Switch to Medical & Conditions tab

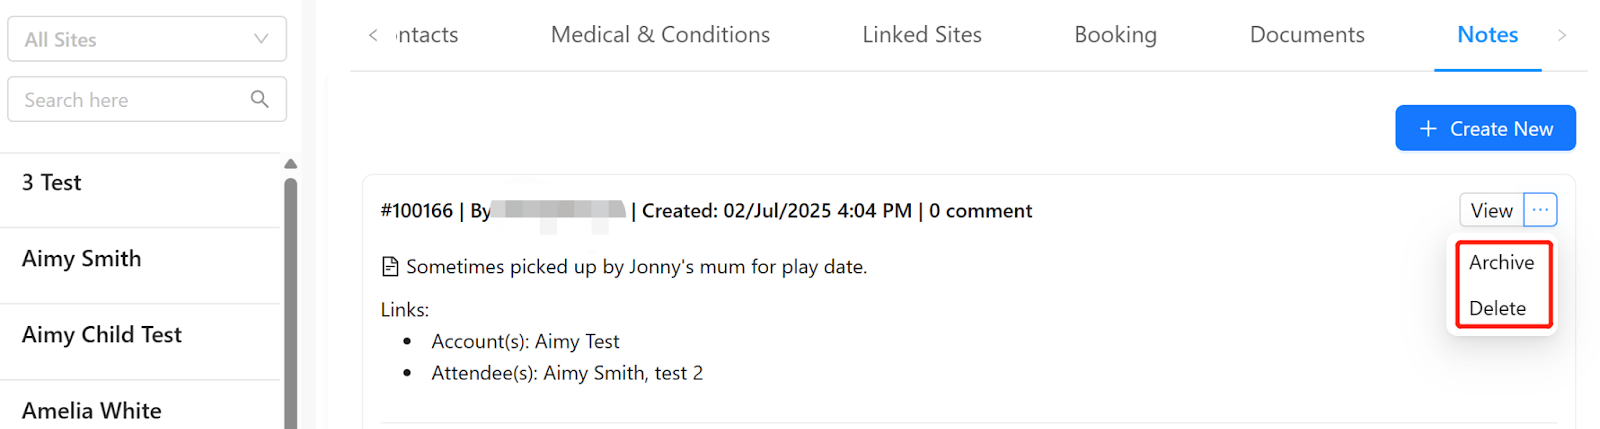(660, 35)
